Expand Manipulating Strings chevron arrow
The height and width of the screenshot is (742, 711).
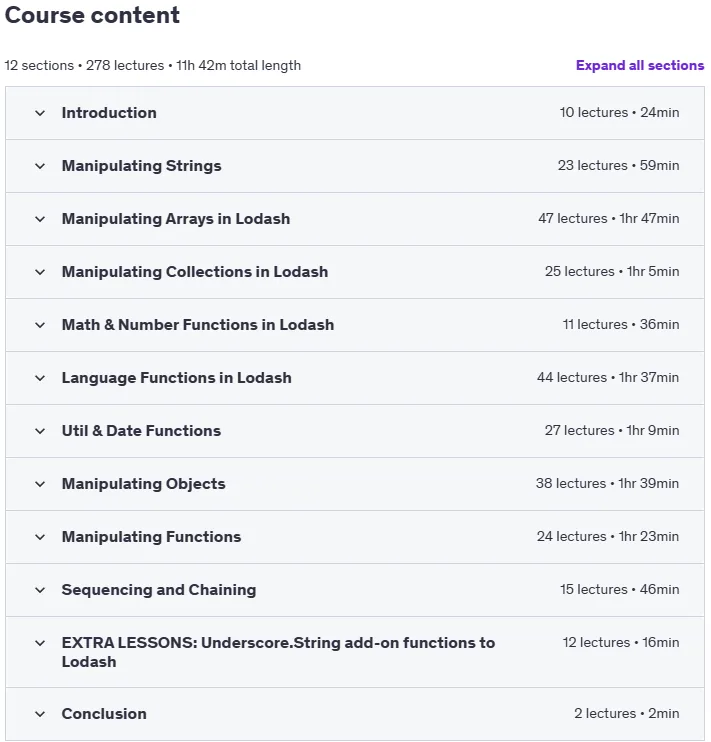tap(40, 166)
